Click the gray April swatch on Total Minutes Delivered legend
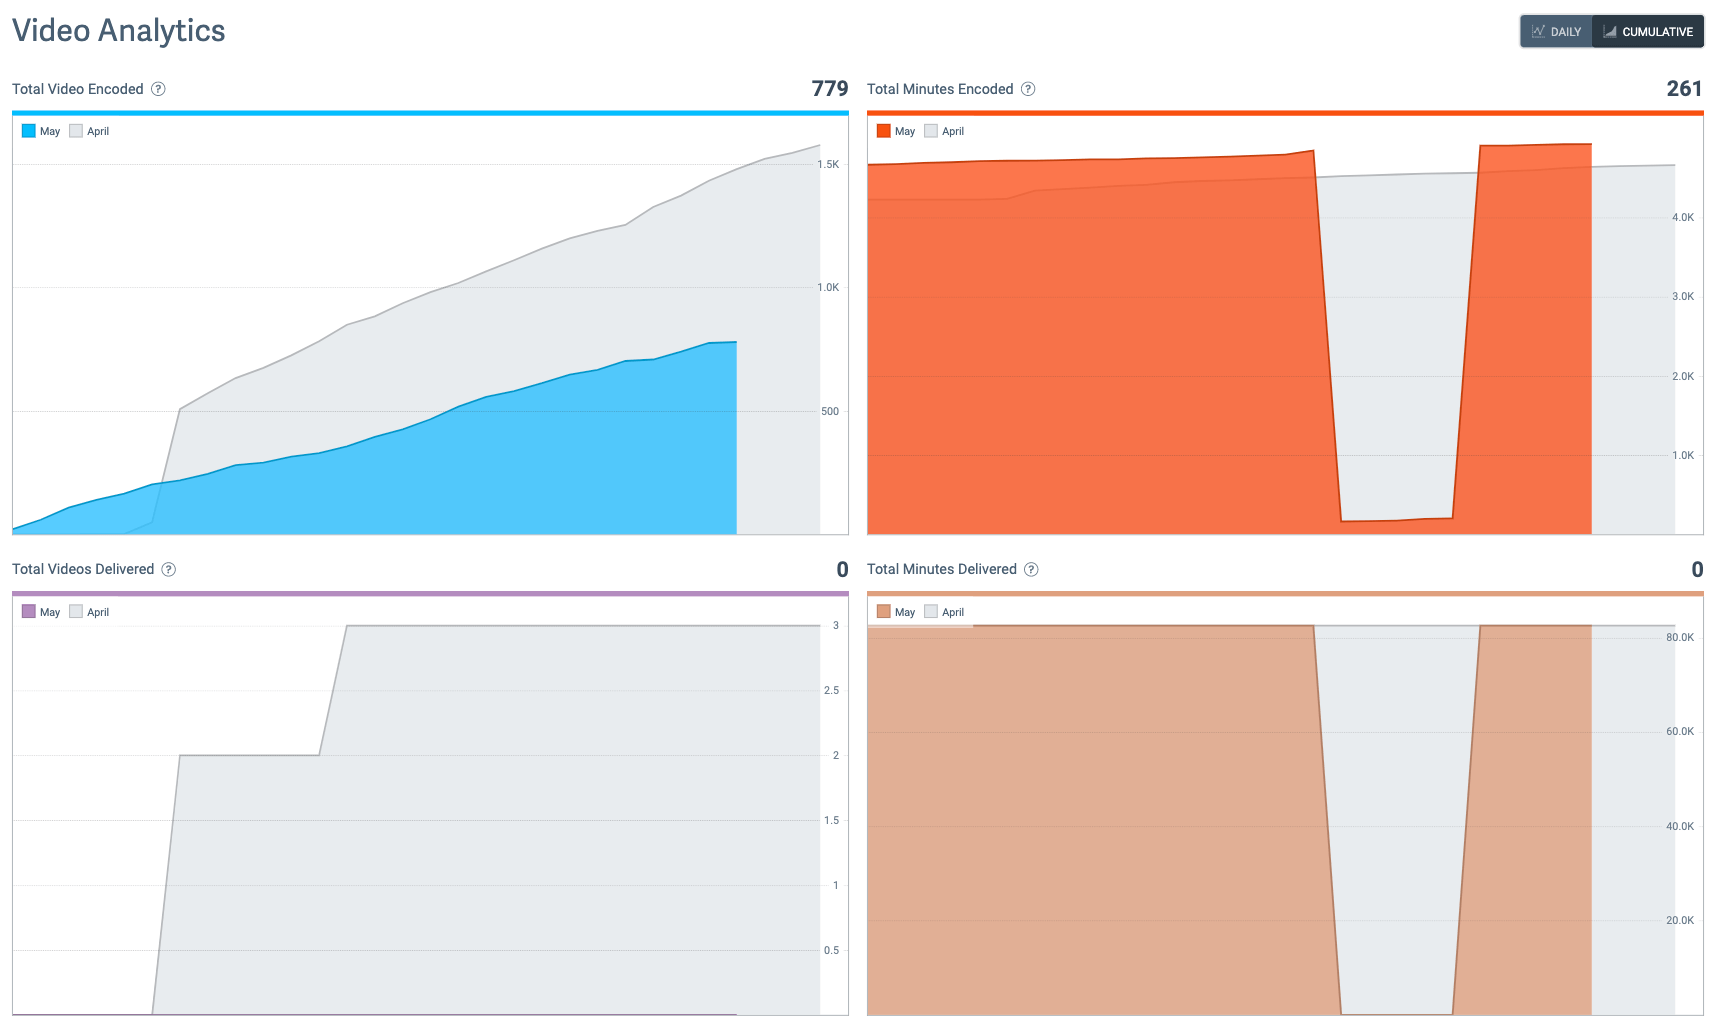1720x1030 pixels. pyautogui.click(x=931, y=611)
